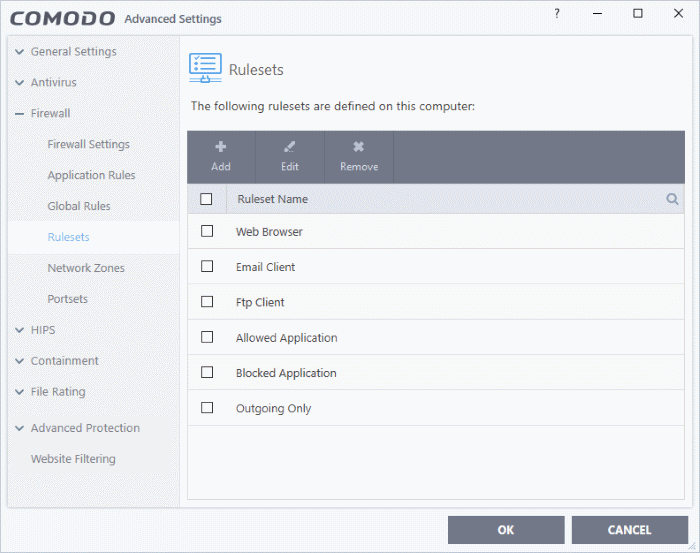The height and width of the screenshot is (553, 700).
Task: Select the Allowed Application ruleset text
Action: point(287,338)
